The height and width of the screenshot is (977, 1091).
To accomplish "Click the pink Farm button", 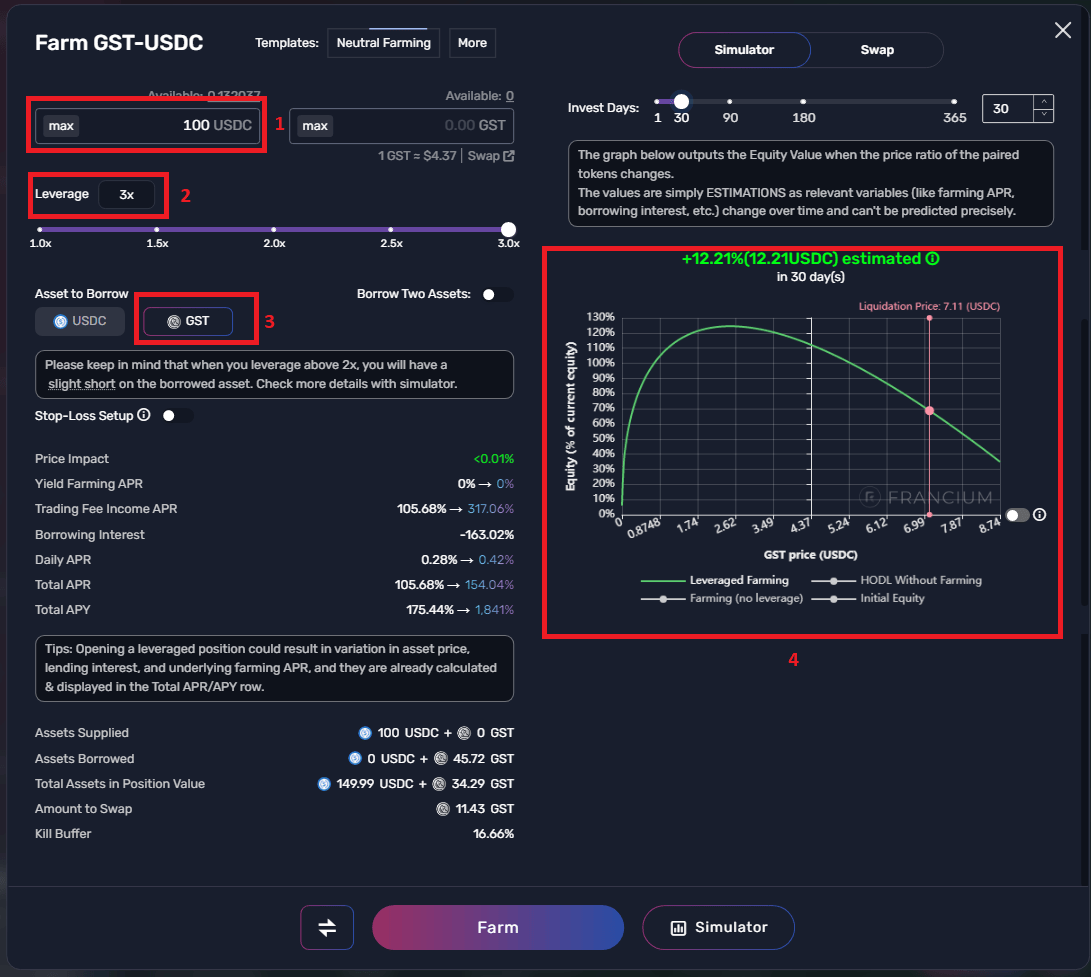I will pyautogui.click(x=497, y=927).
